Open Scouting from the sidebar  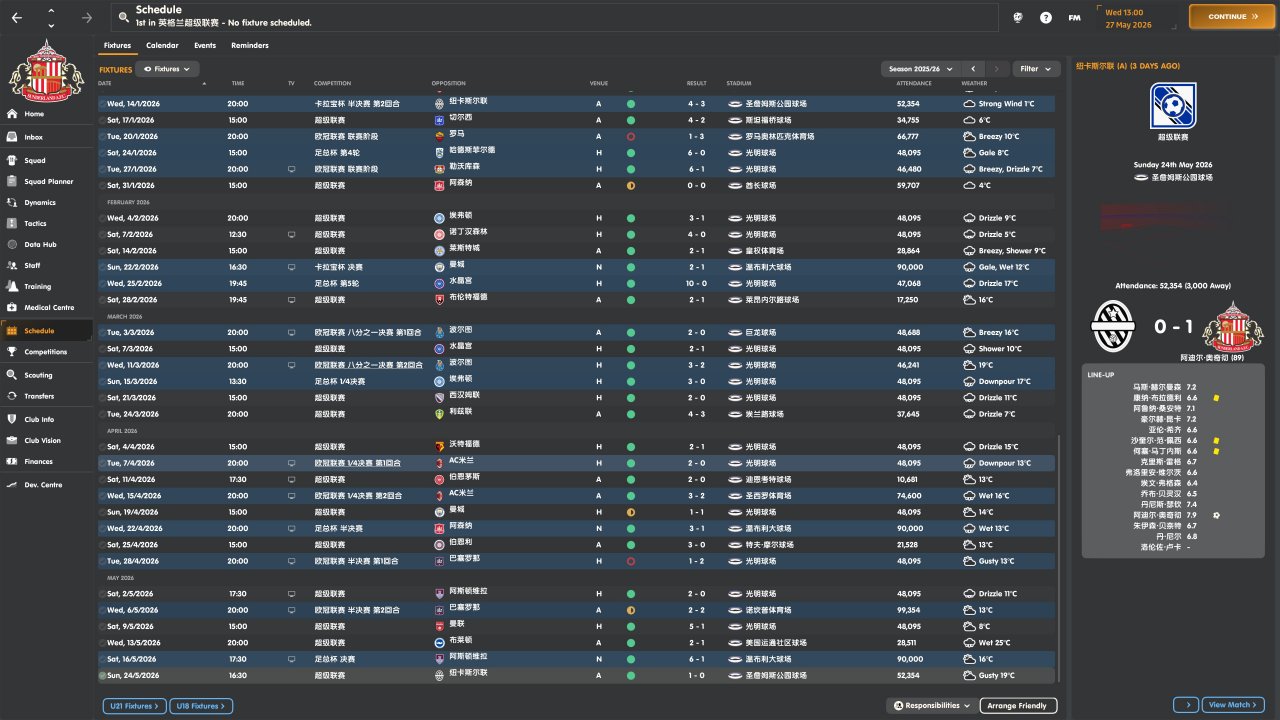click(x=38, y=375)
